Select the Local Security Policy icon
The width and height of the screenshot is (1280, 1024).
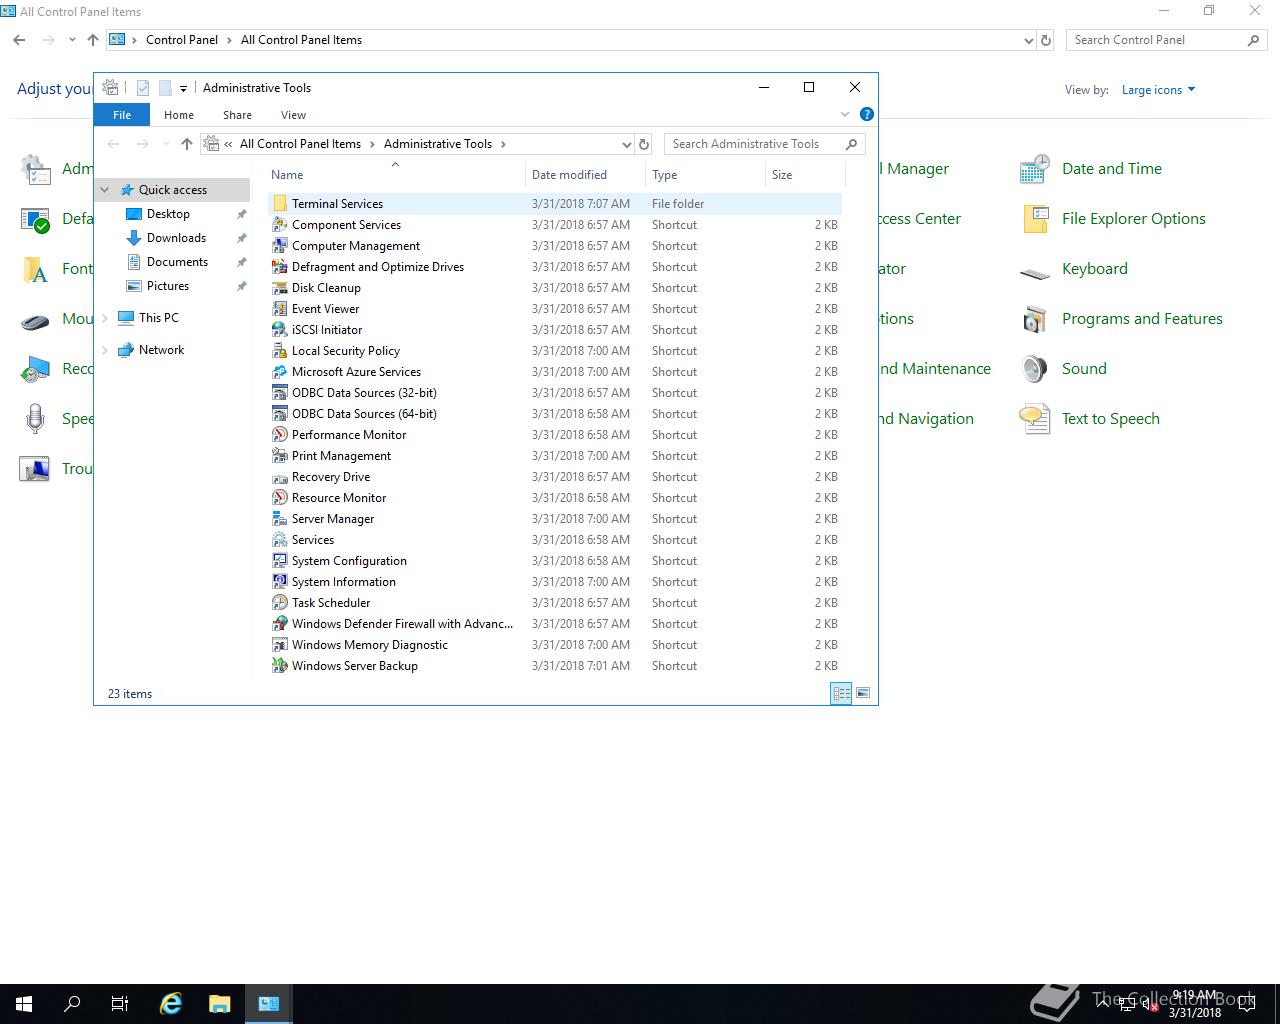[280, 351]
